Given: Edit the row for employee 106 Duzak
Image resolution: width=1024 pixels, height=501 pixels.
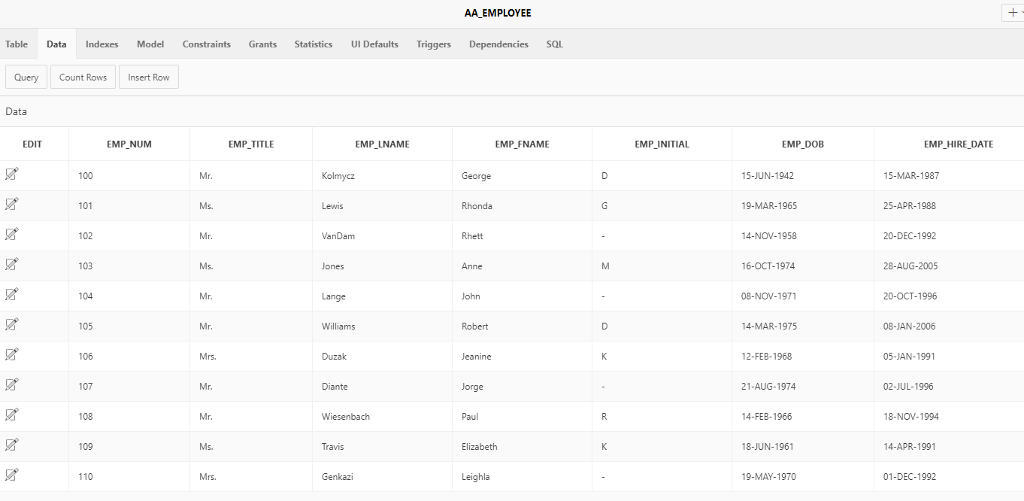Looking at the screenshot, I should (12, 354).
